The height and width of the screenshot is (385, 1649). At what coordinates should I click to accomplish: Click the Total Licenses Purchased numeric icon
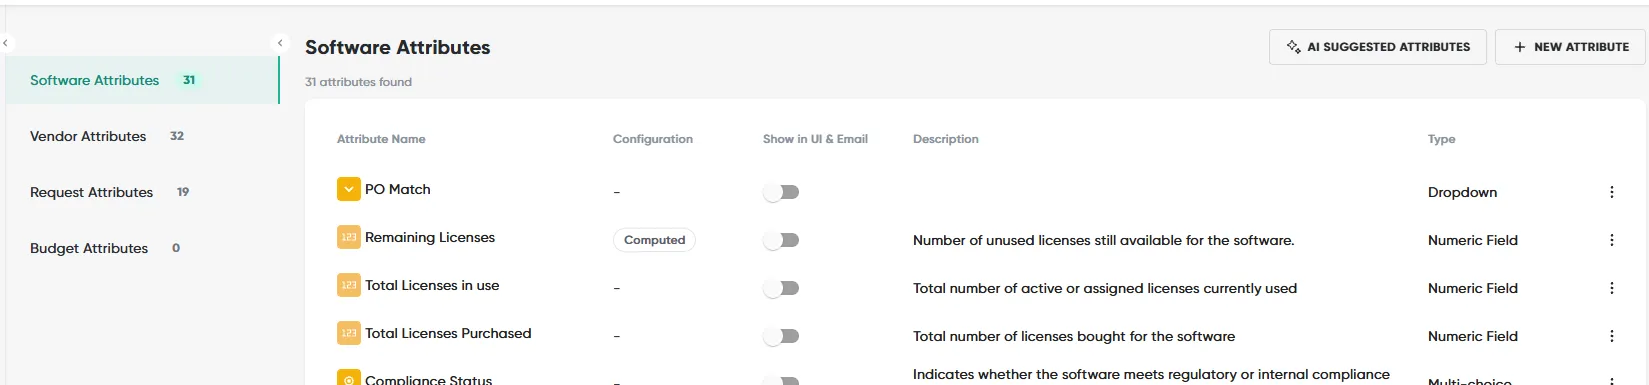coord(348,333)
